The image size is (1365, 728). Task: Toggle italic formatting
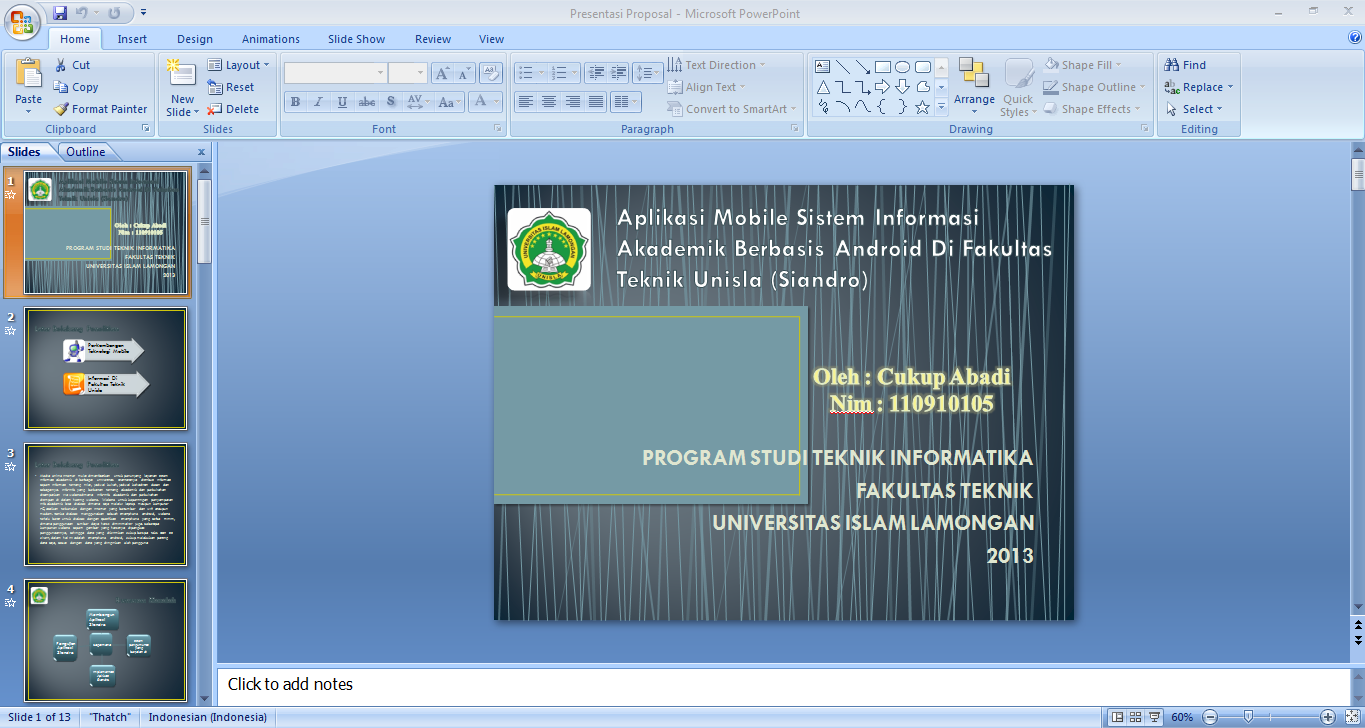(318, 102)
